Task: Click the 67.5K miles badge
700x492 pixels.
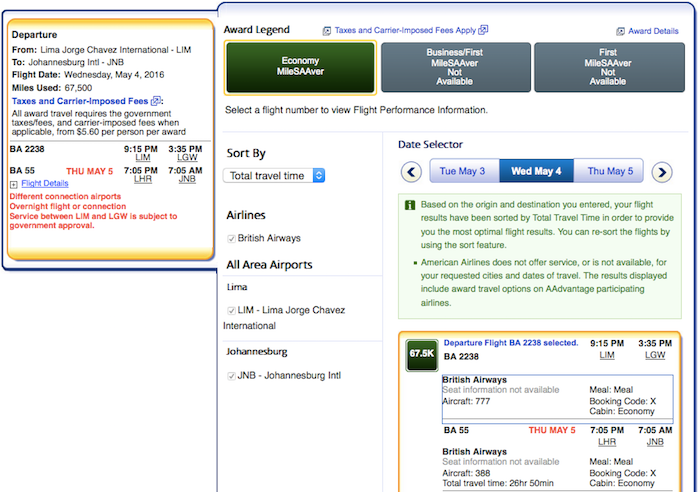Action: (x=422, y=354)
